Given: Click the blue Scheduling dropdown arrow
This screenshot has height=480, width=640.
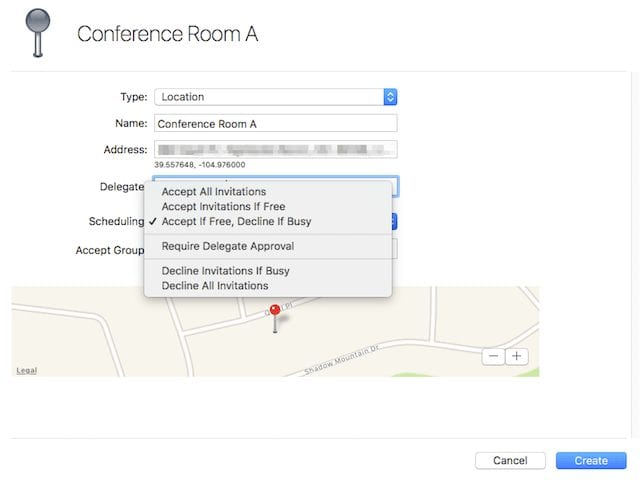Looking at the screenshot, I should pos(395,221).
